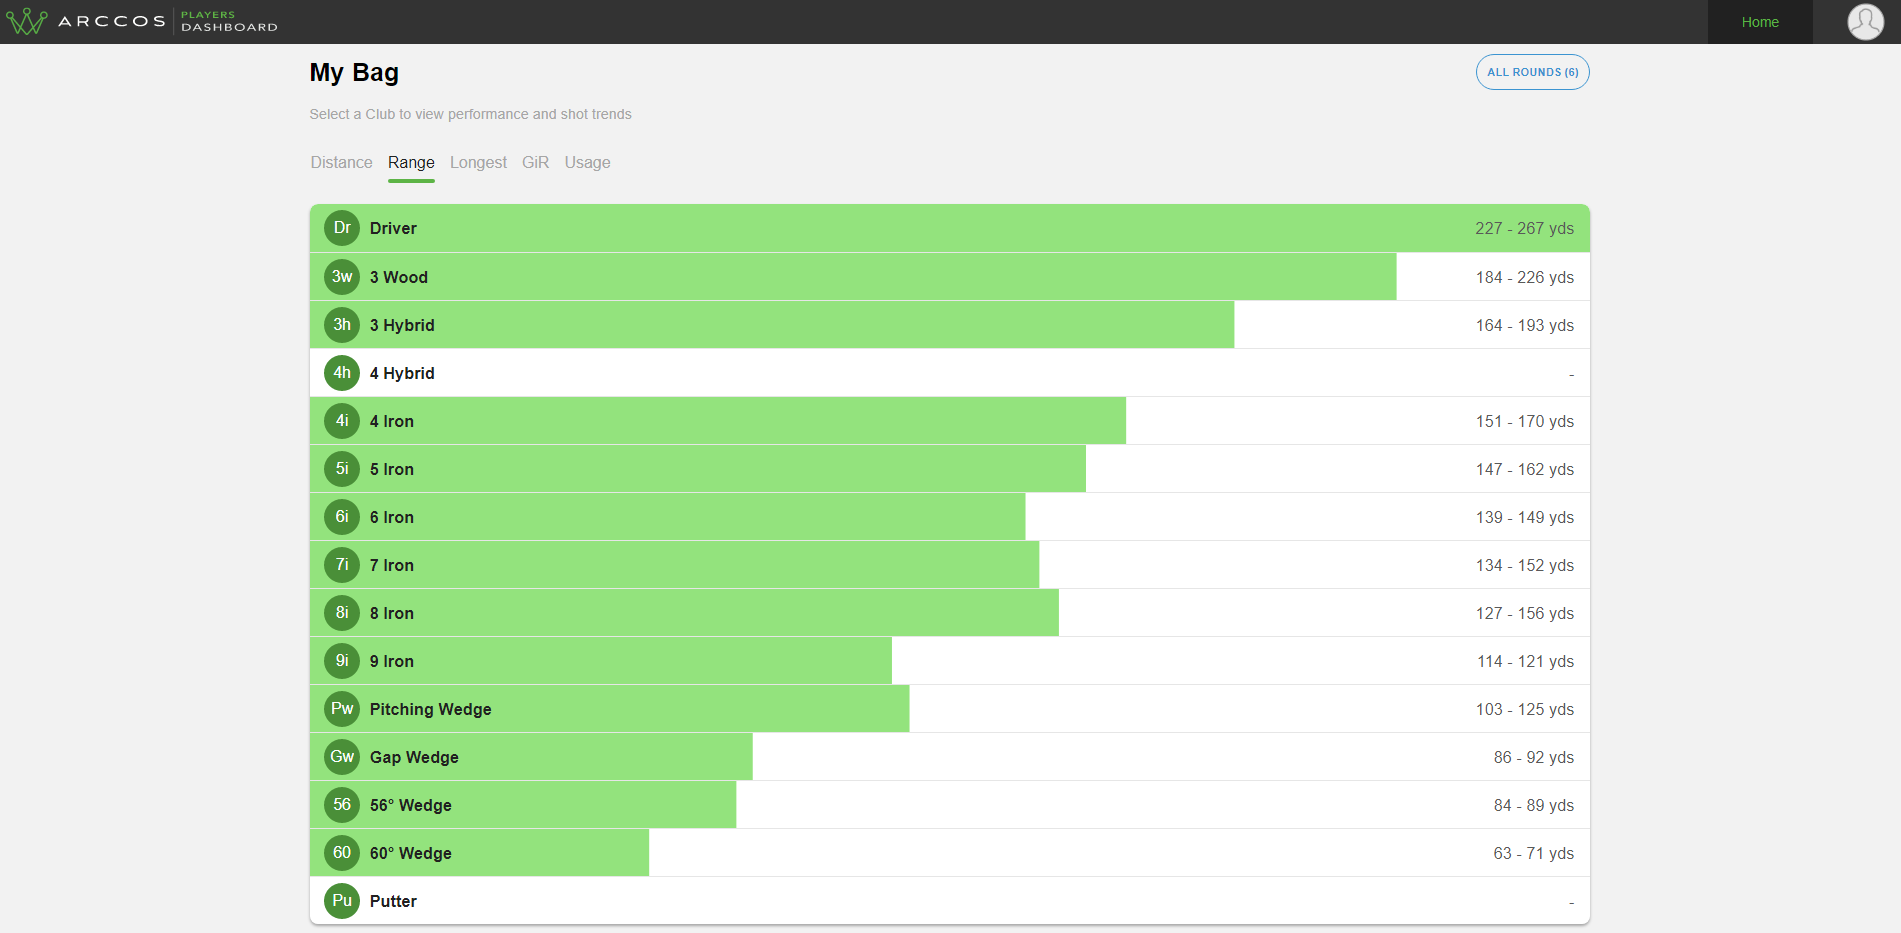The width and height of the screenshot is (1901, 933).
Task: Switch to the GiR tab
Action: (x=535, y=163)
